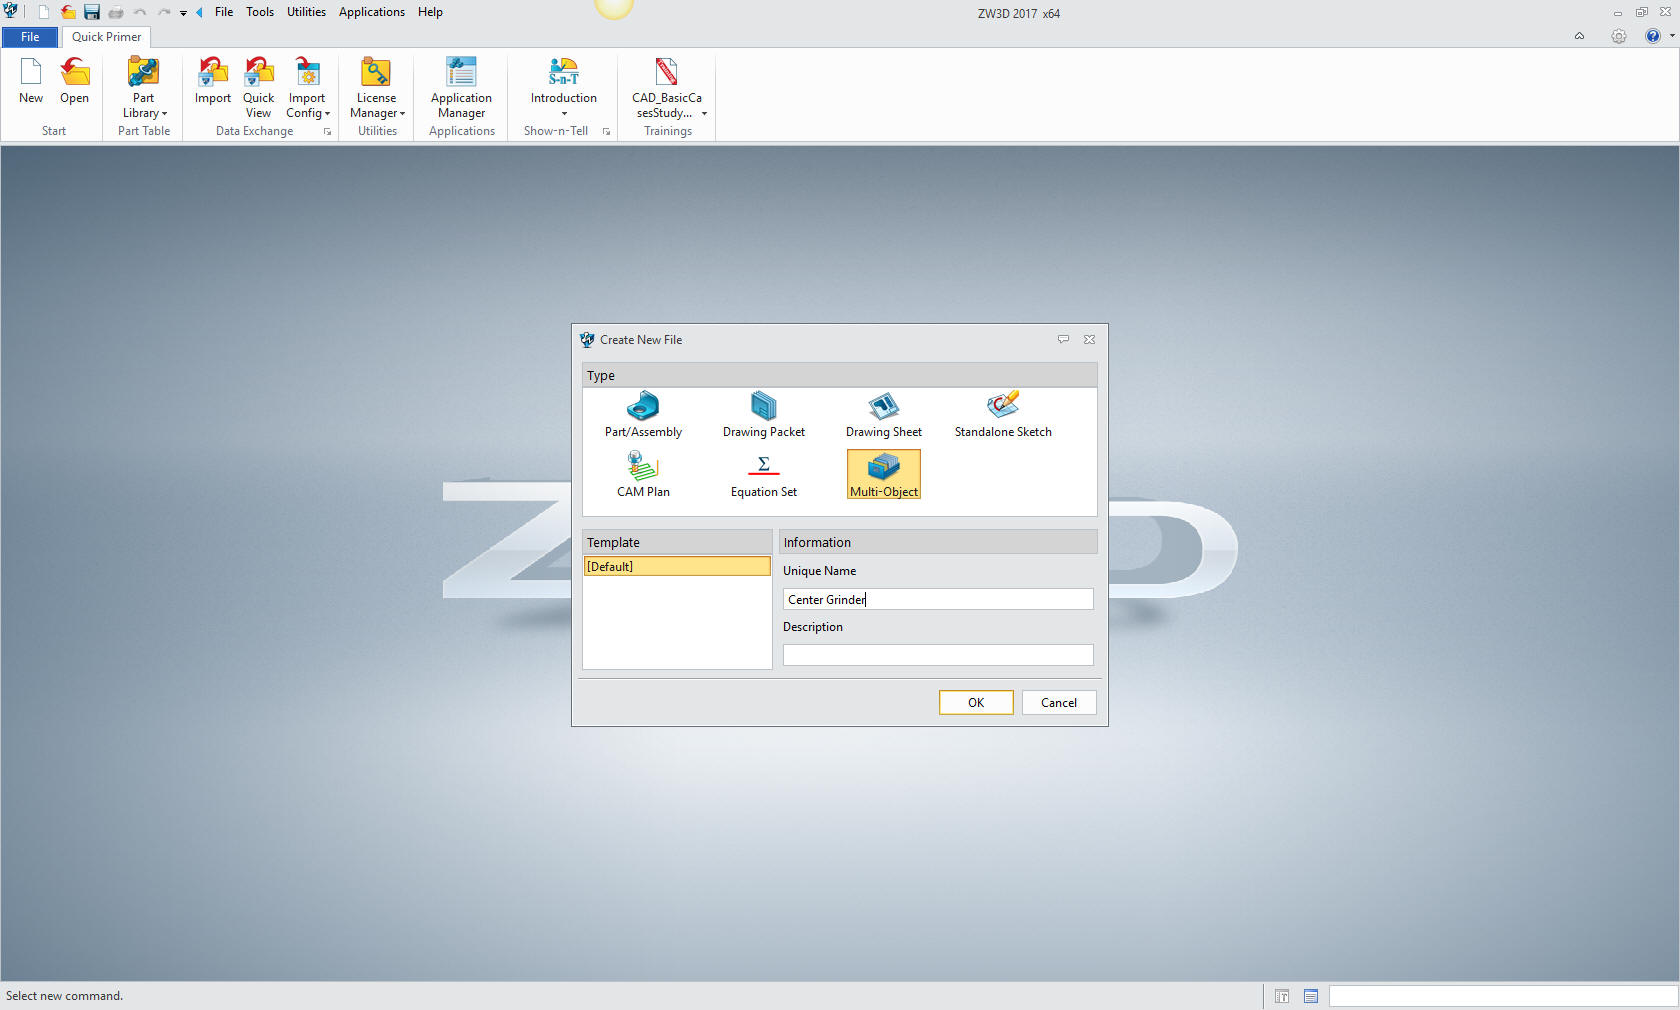
Task: Expand the Introduction dropdown arrow
Action: [x=564, y=114]
